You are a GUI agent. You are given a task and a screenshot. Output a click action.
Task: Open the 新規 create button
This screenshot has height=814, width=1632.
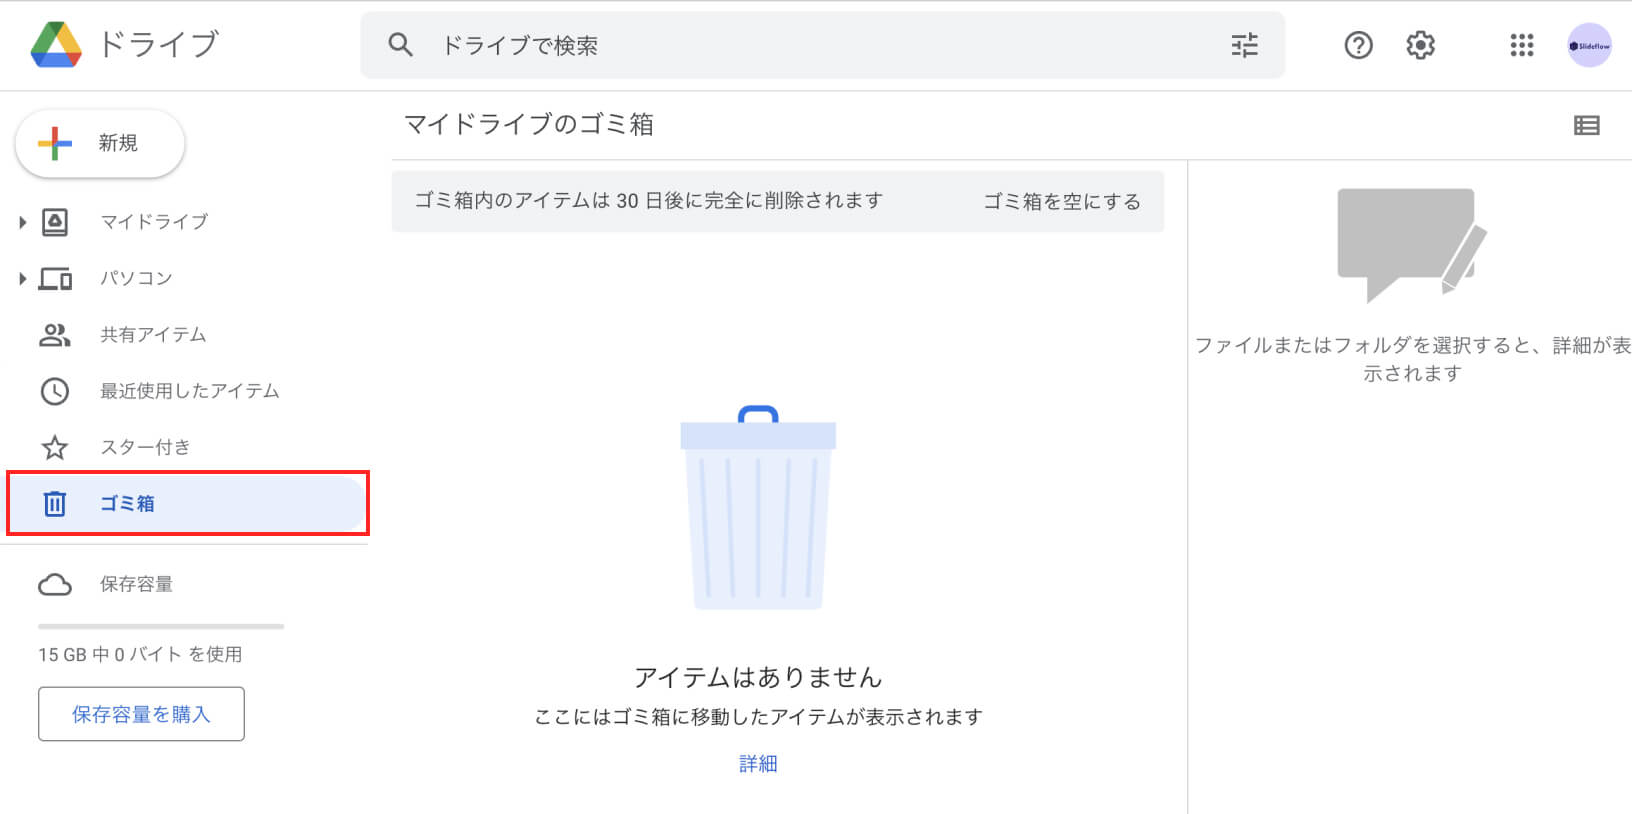coord(100,143)
